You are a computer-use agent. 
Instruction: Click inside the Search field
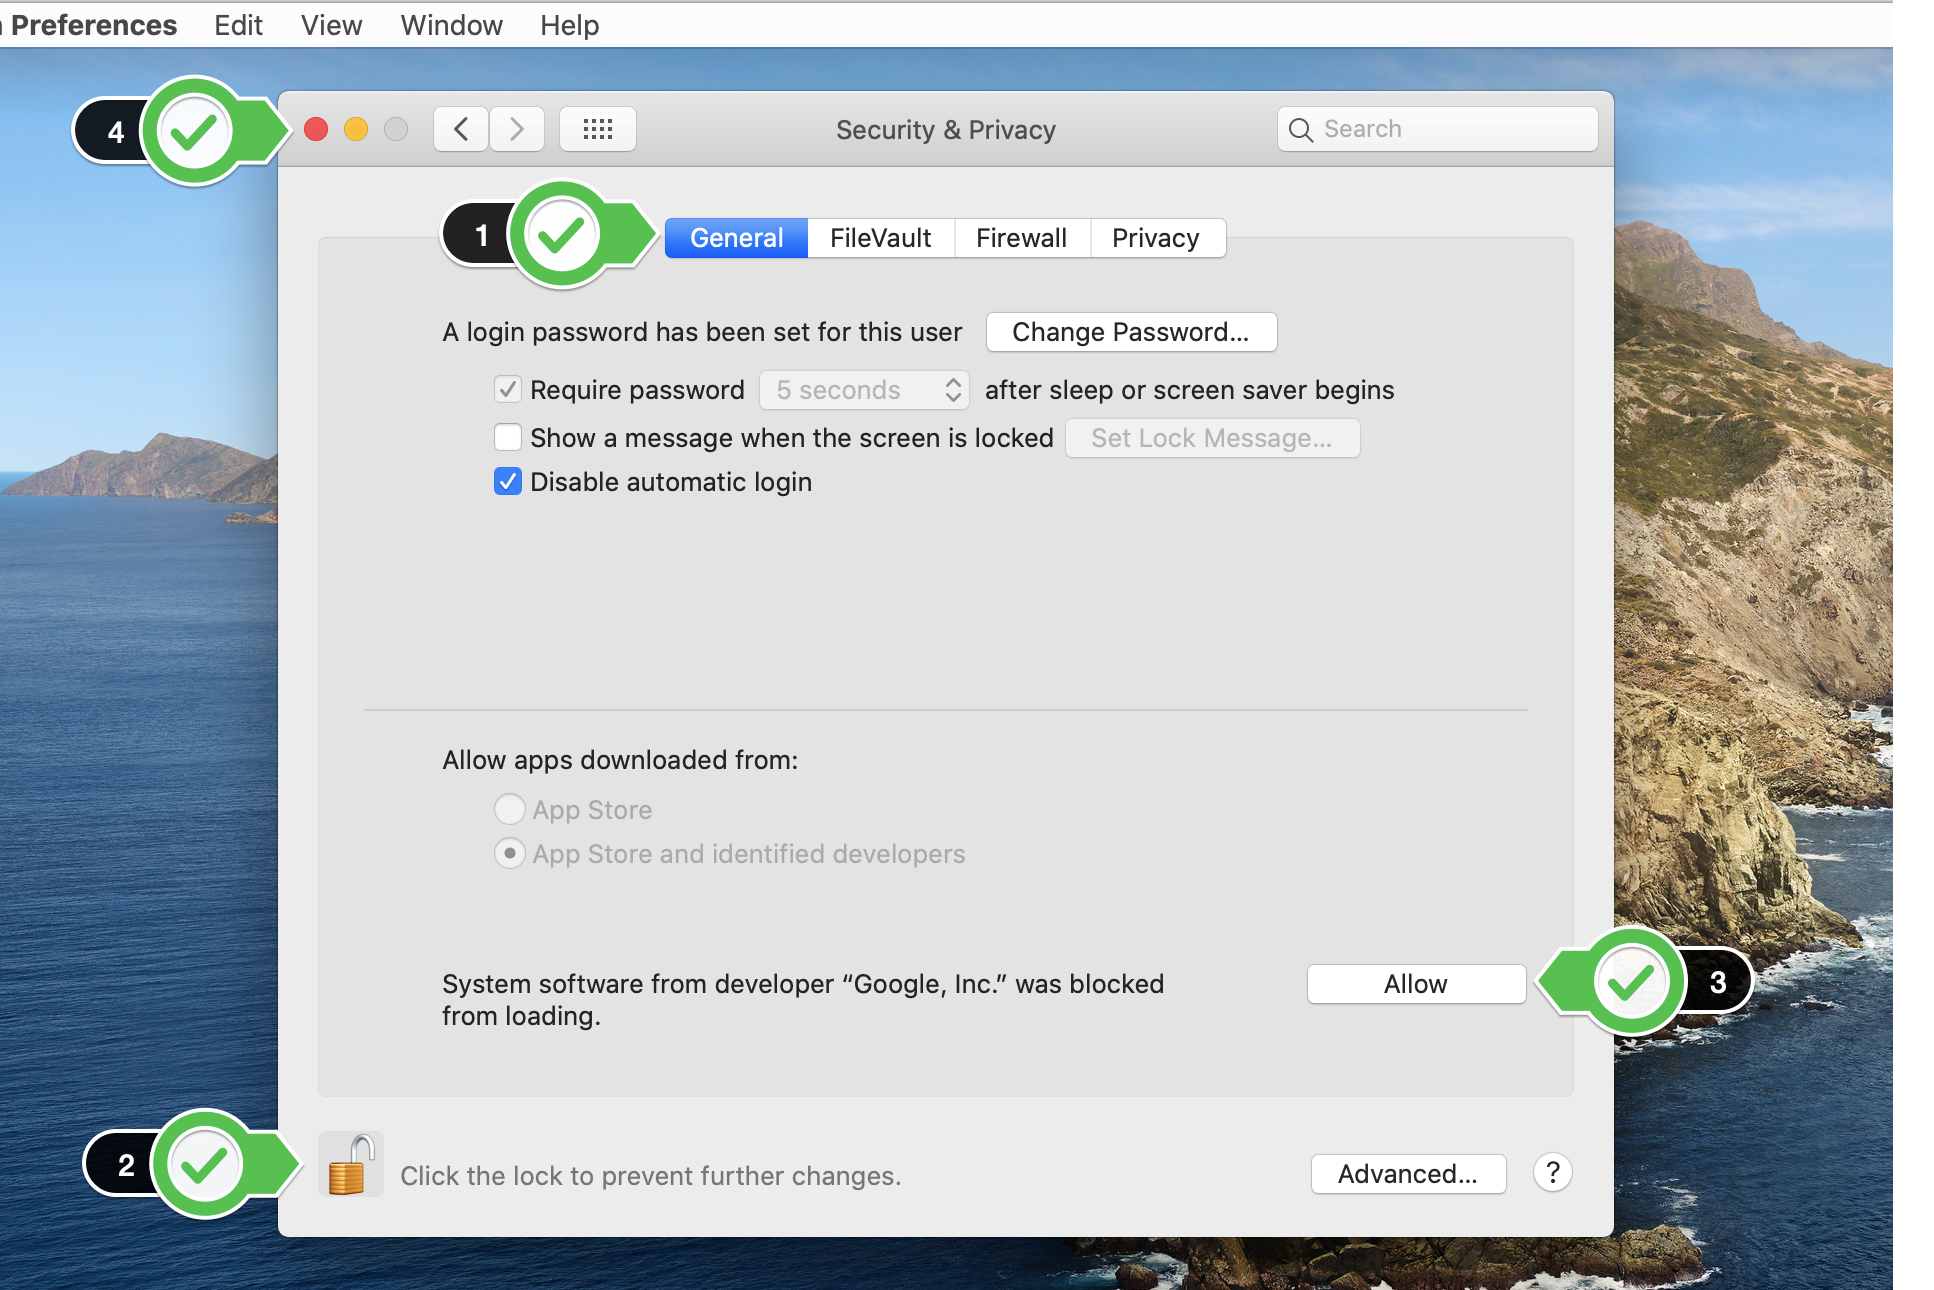pos(1450,129)
